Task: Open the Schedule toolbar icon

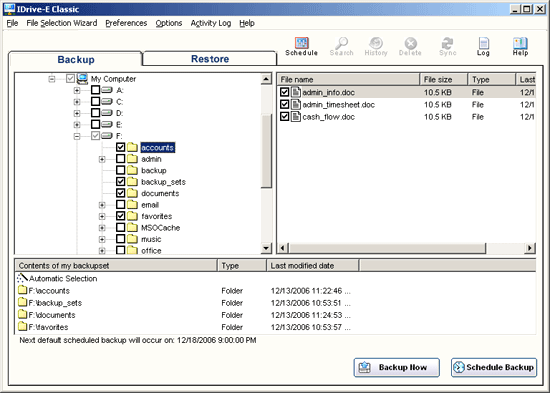Action: (x=301, y=43)
